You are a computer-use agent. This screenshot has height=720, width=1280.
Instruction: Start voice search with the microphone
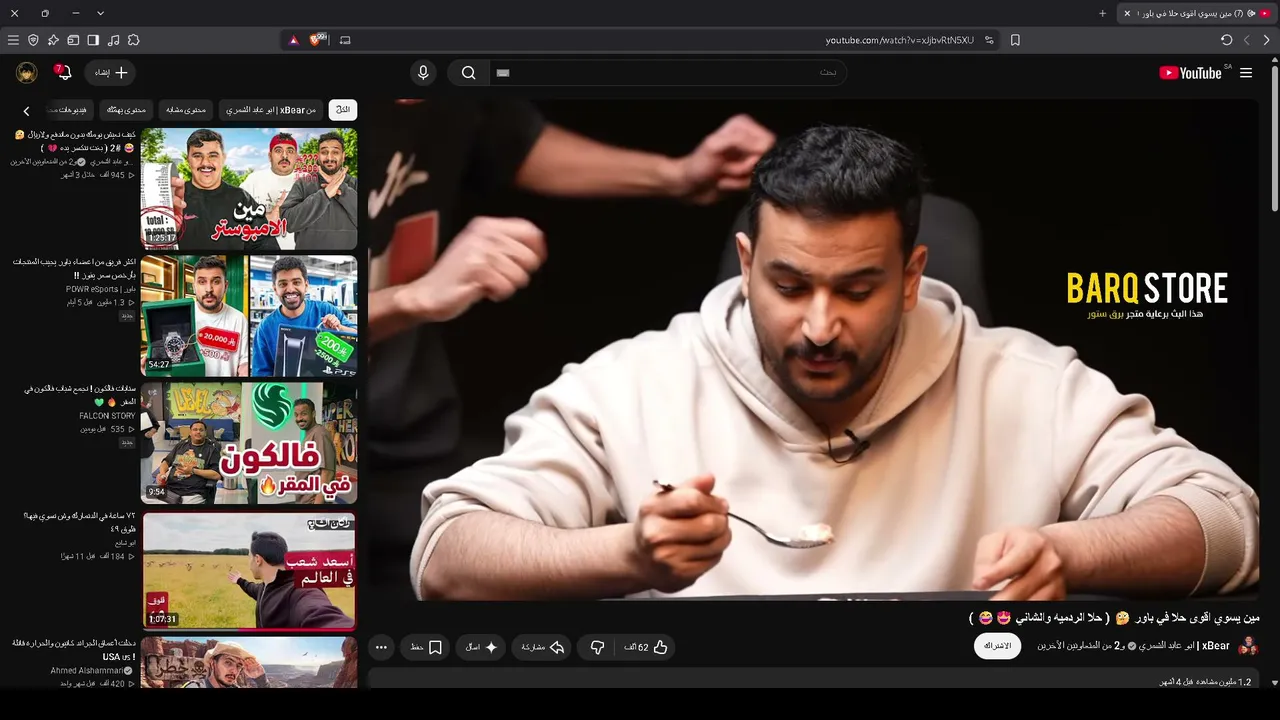tap(423, 73)
